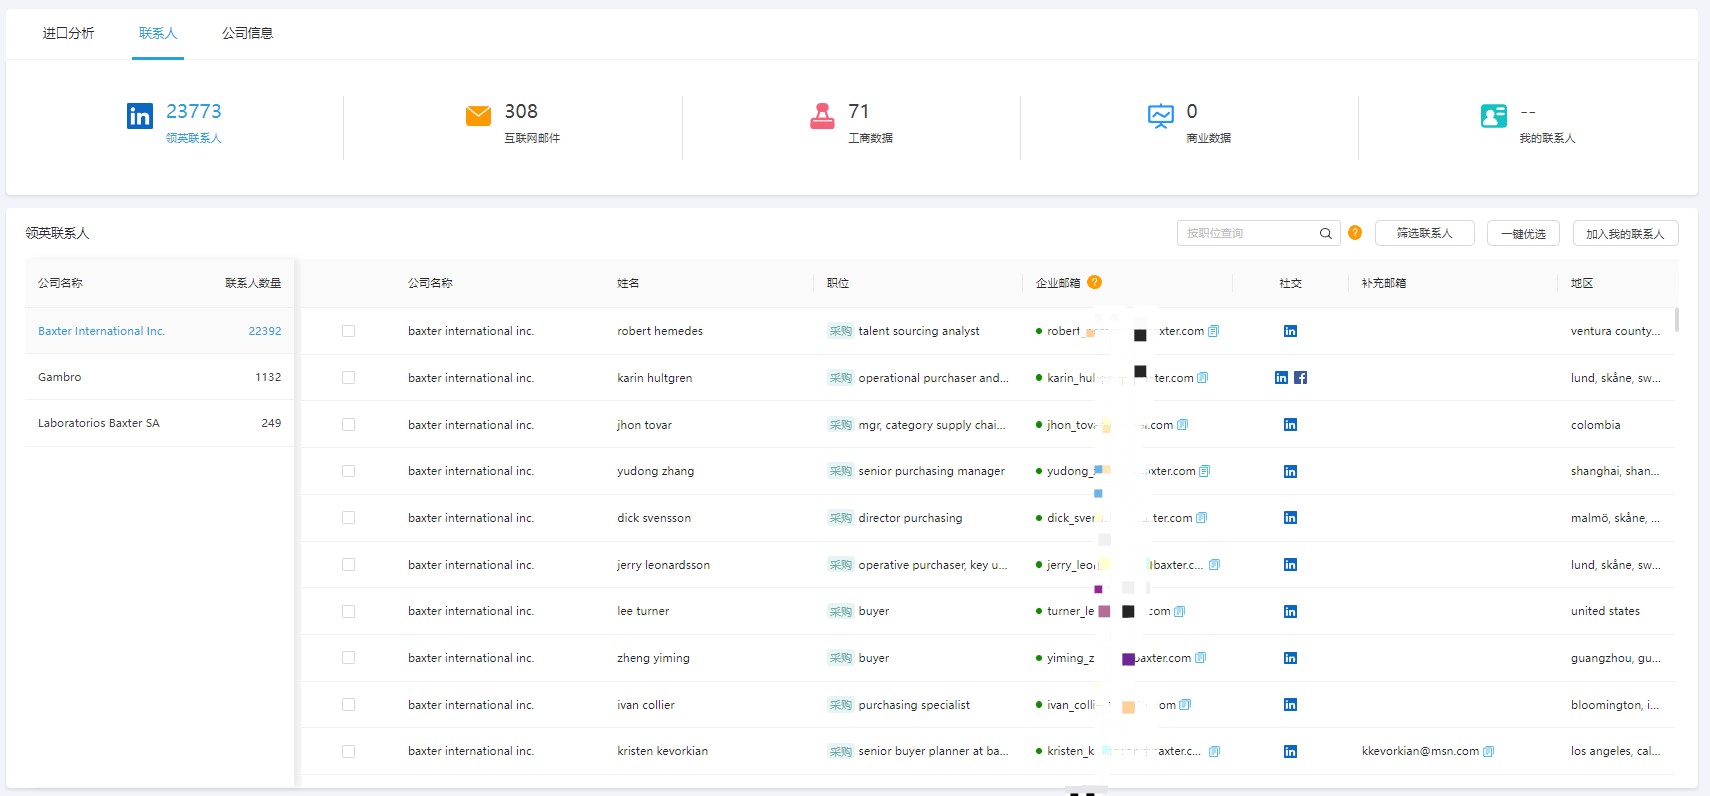Copy dick svensson company email
The image size is (1710, 796).
coord(1201,518)
